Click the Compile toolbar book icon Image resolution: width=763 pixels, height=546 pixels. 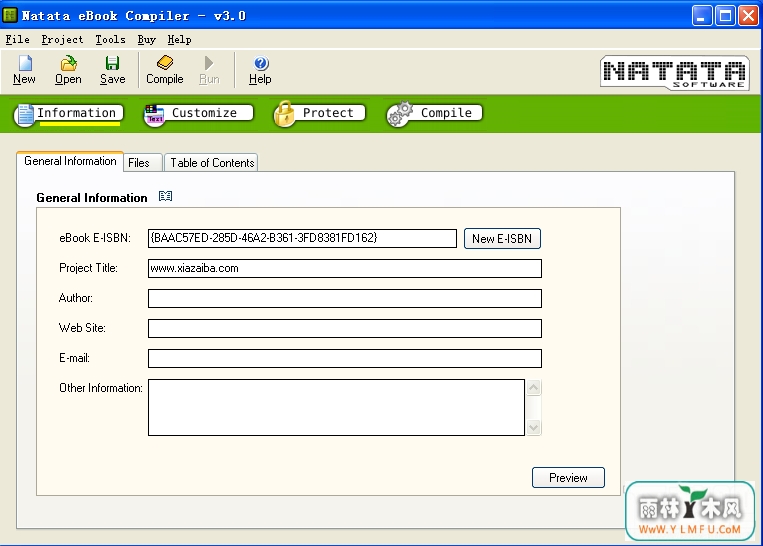point(164,70)
